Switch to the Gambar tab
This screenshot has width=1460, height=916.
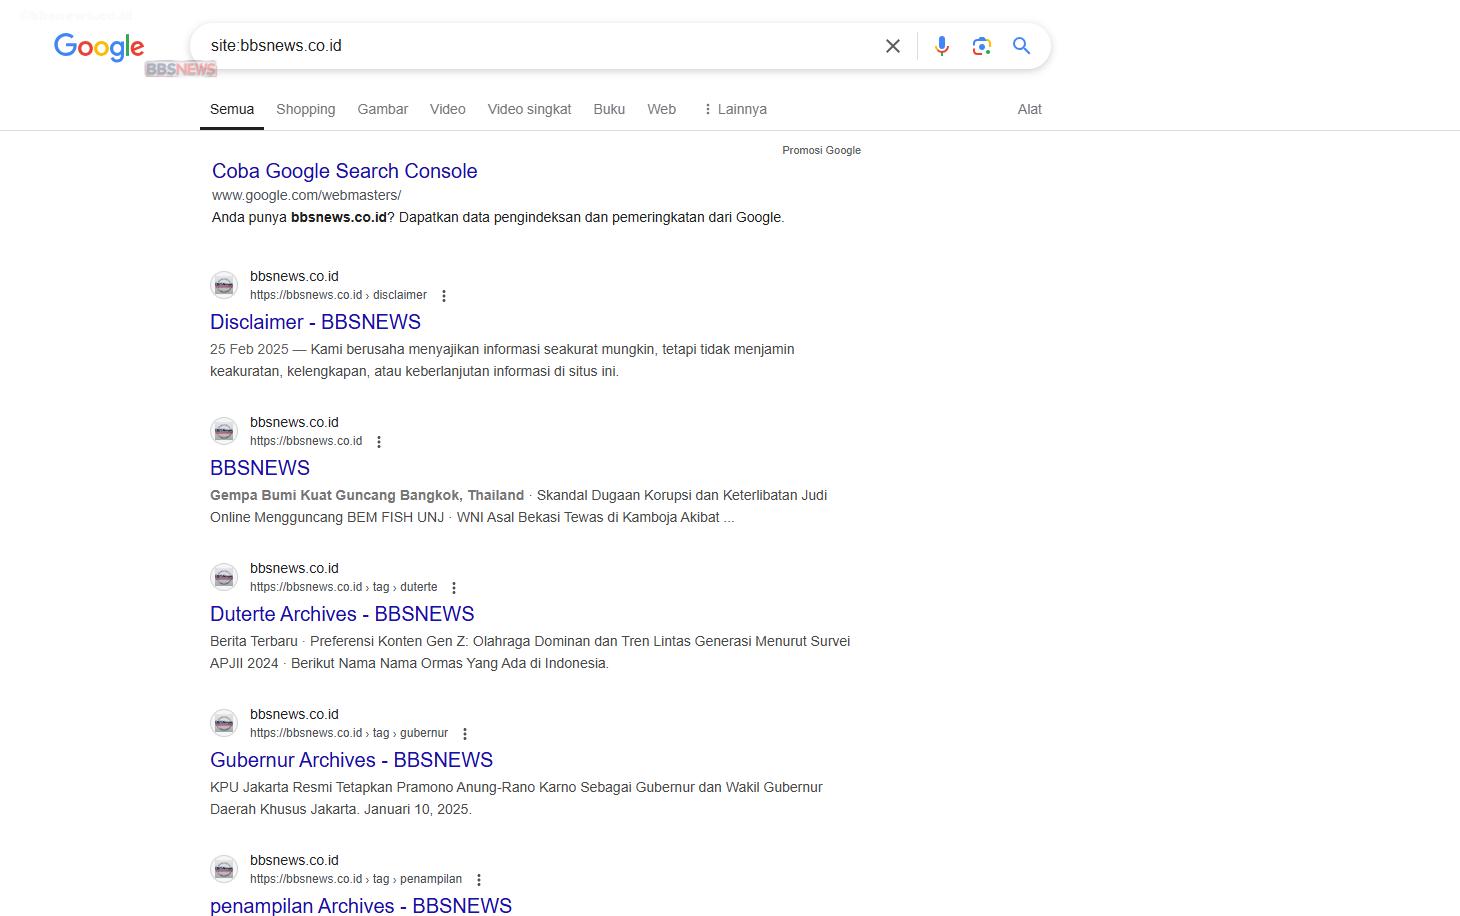[382, 109]
